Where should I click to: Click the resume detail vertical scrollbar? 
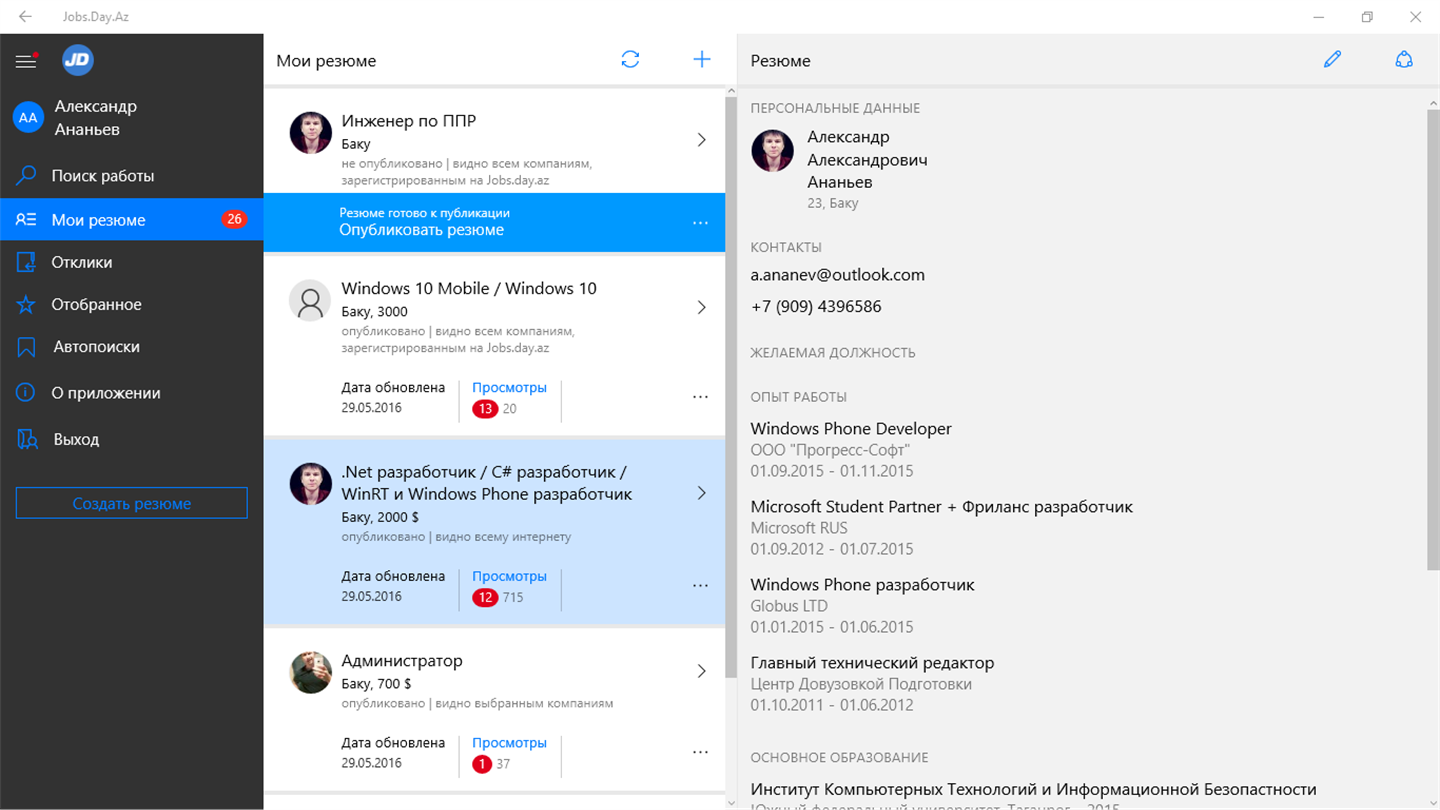[1433, 340]
